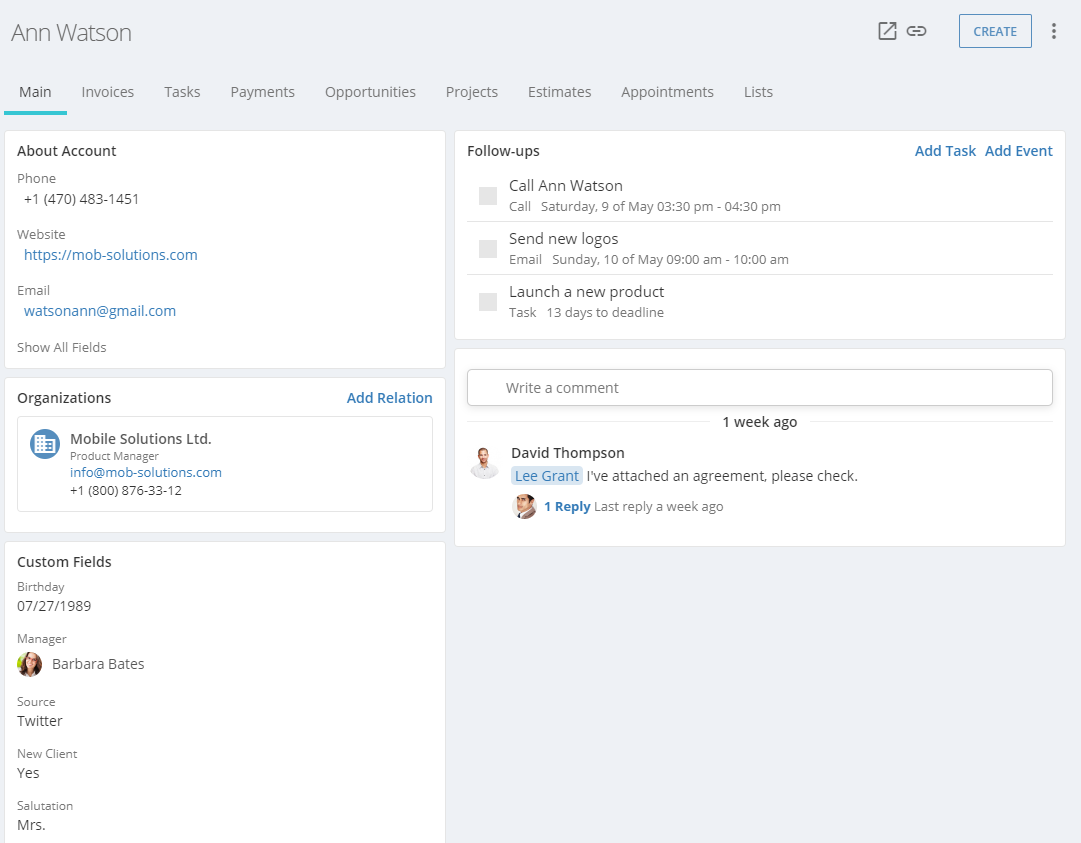
Task: Tick the Launch a new product checkbox
Action: click(x=488, y=302)
